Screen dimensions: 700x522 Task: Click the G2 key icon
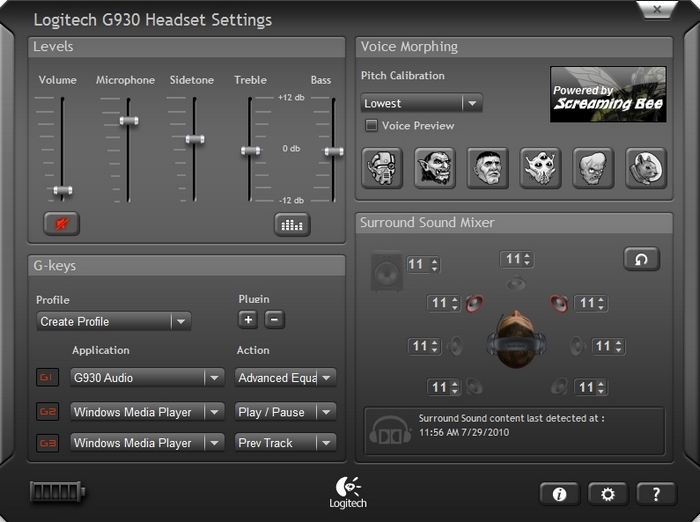tap(47, 412)
